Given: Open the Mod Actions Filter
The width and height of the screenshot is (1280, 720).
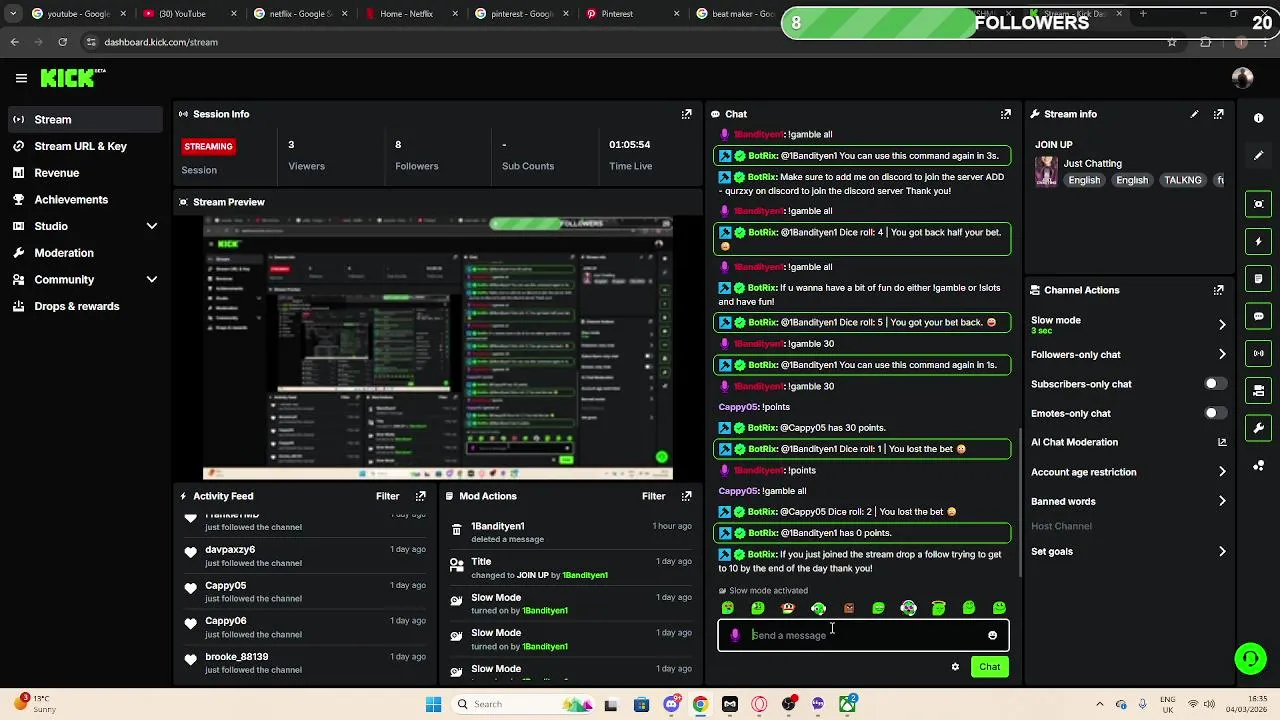Looking at the screenshot, I should 653,496.
